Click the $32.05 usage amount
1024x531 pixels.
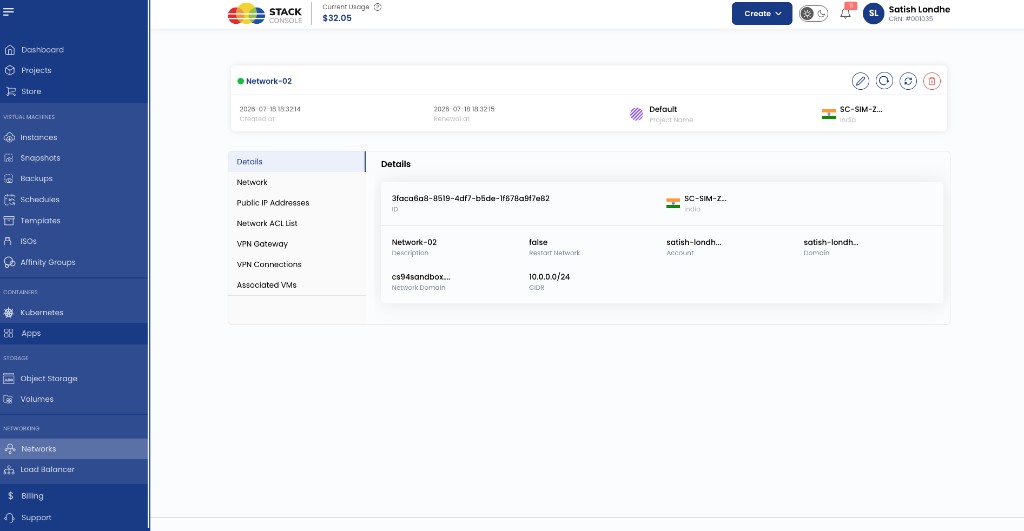pos(337,18)
